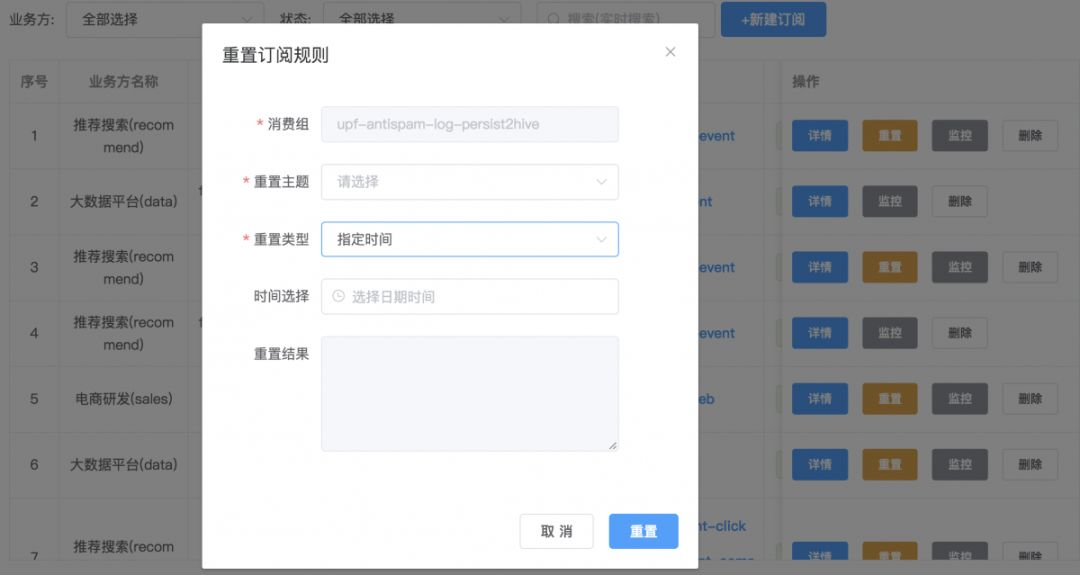This screenshot has height=575, width=1080.
Task: Click 监控 button in row 2
Action: [890, 201]
